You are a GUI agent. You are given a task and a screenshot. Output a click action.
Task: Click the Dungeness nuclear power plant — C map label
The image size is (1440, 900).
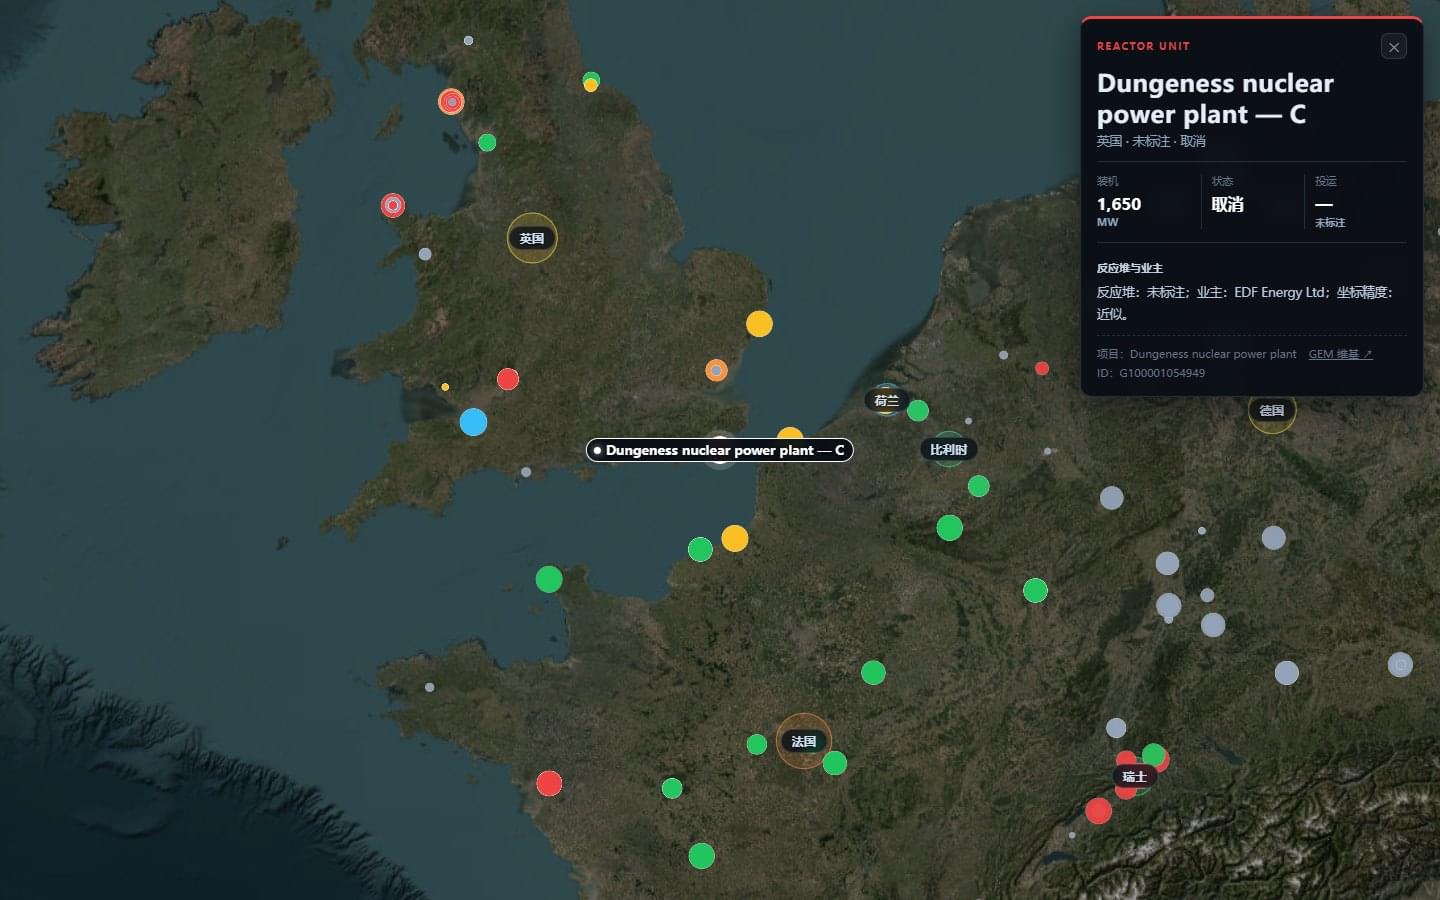[720, 450]
